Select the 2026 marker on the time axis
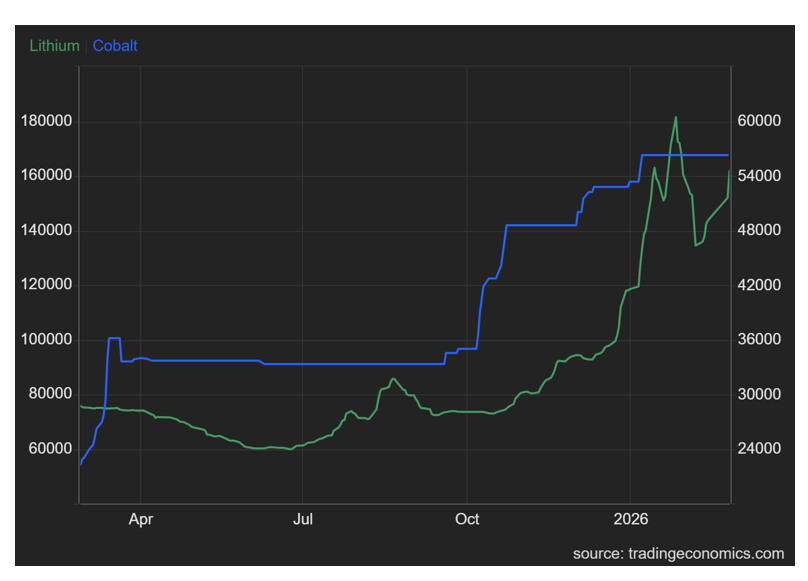The image size is (808, 581). (630, 519)
